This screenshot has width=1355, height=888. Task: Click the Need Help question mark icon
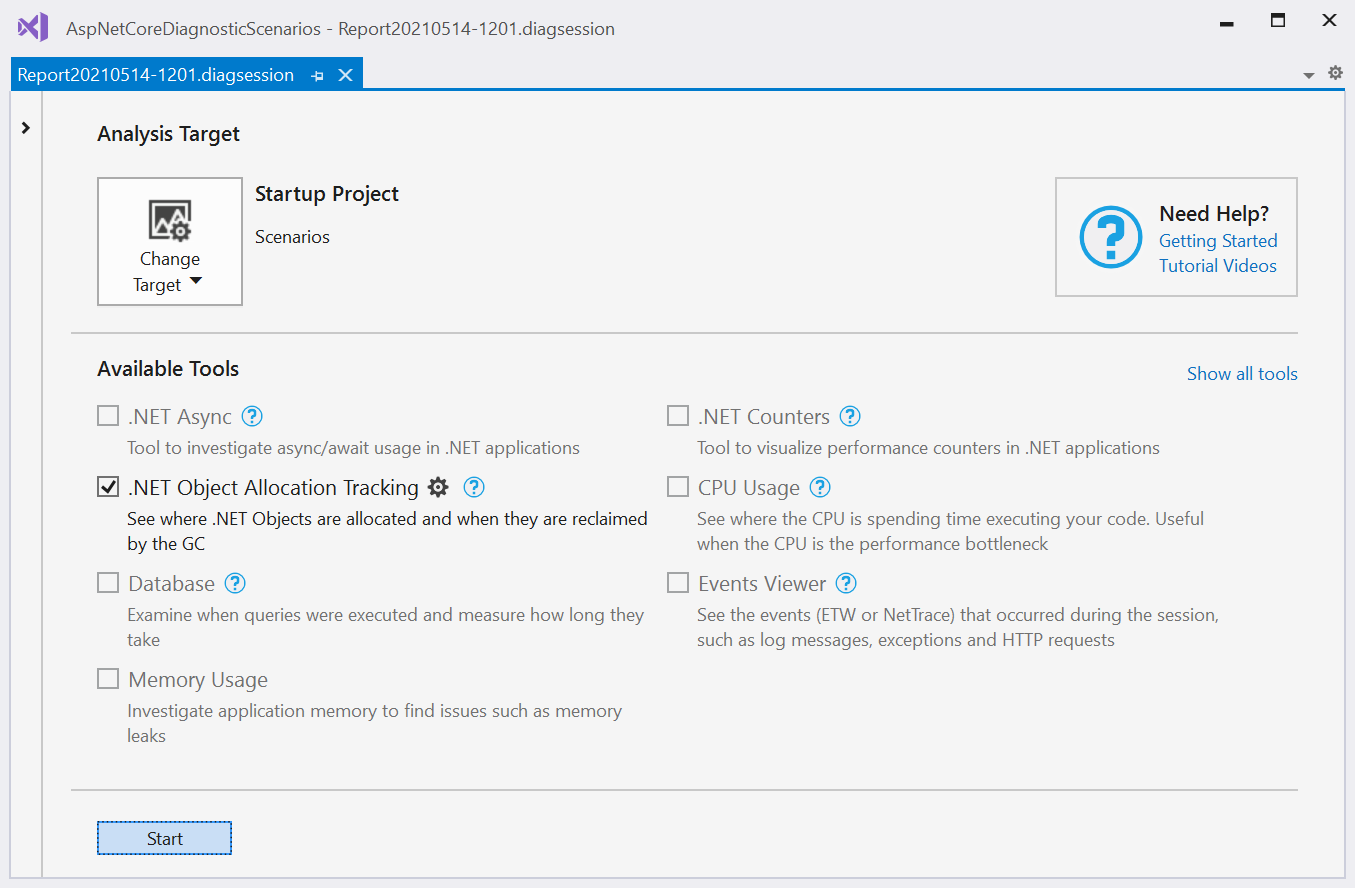click(1110, 237)
